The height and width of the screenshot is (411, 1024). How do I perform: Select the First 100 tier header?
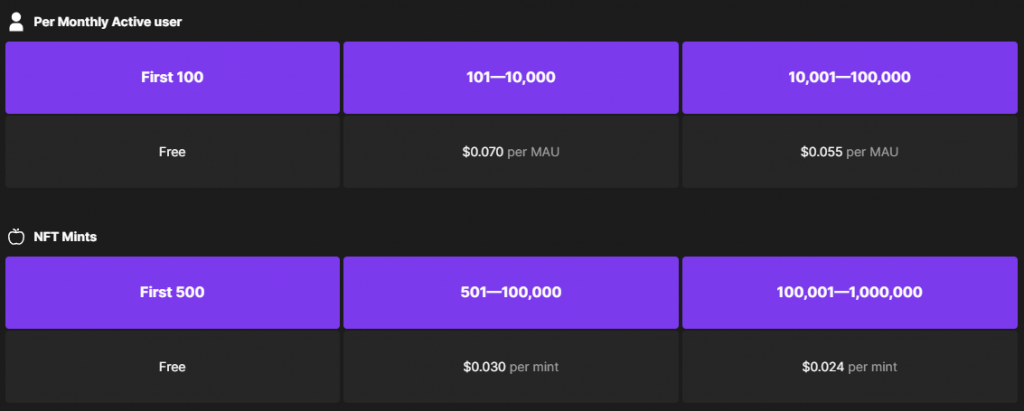pyautogui.click(x=172, y=77)
